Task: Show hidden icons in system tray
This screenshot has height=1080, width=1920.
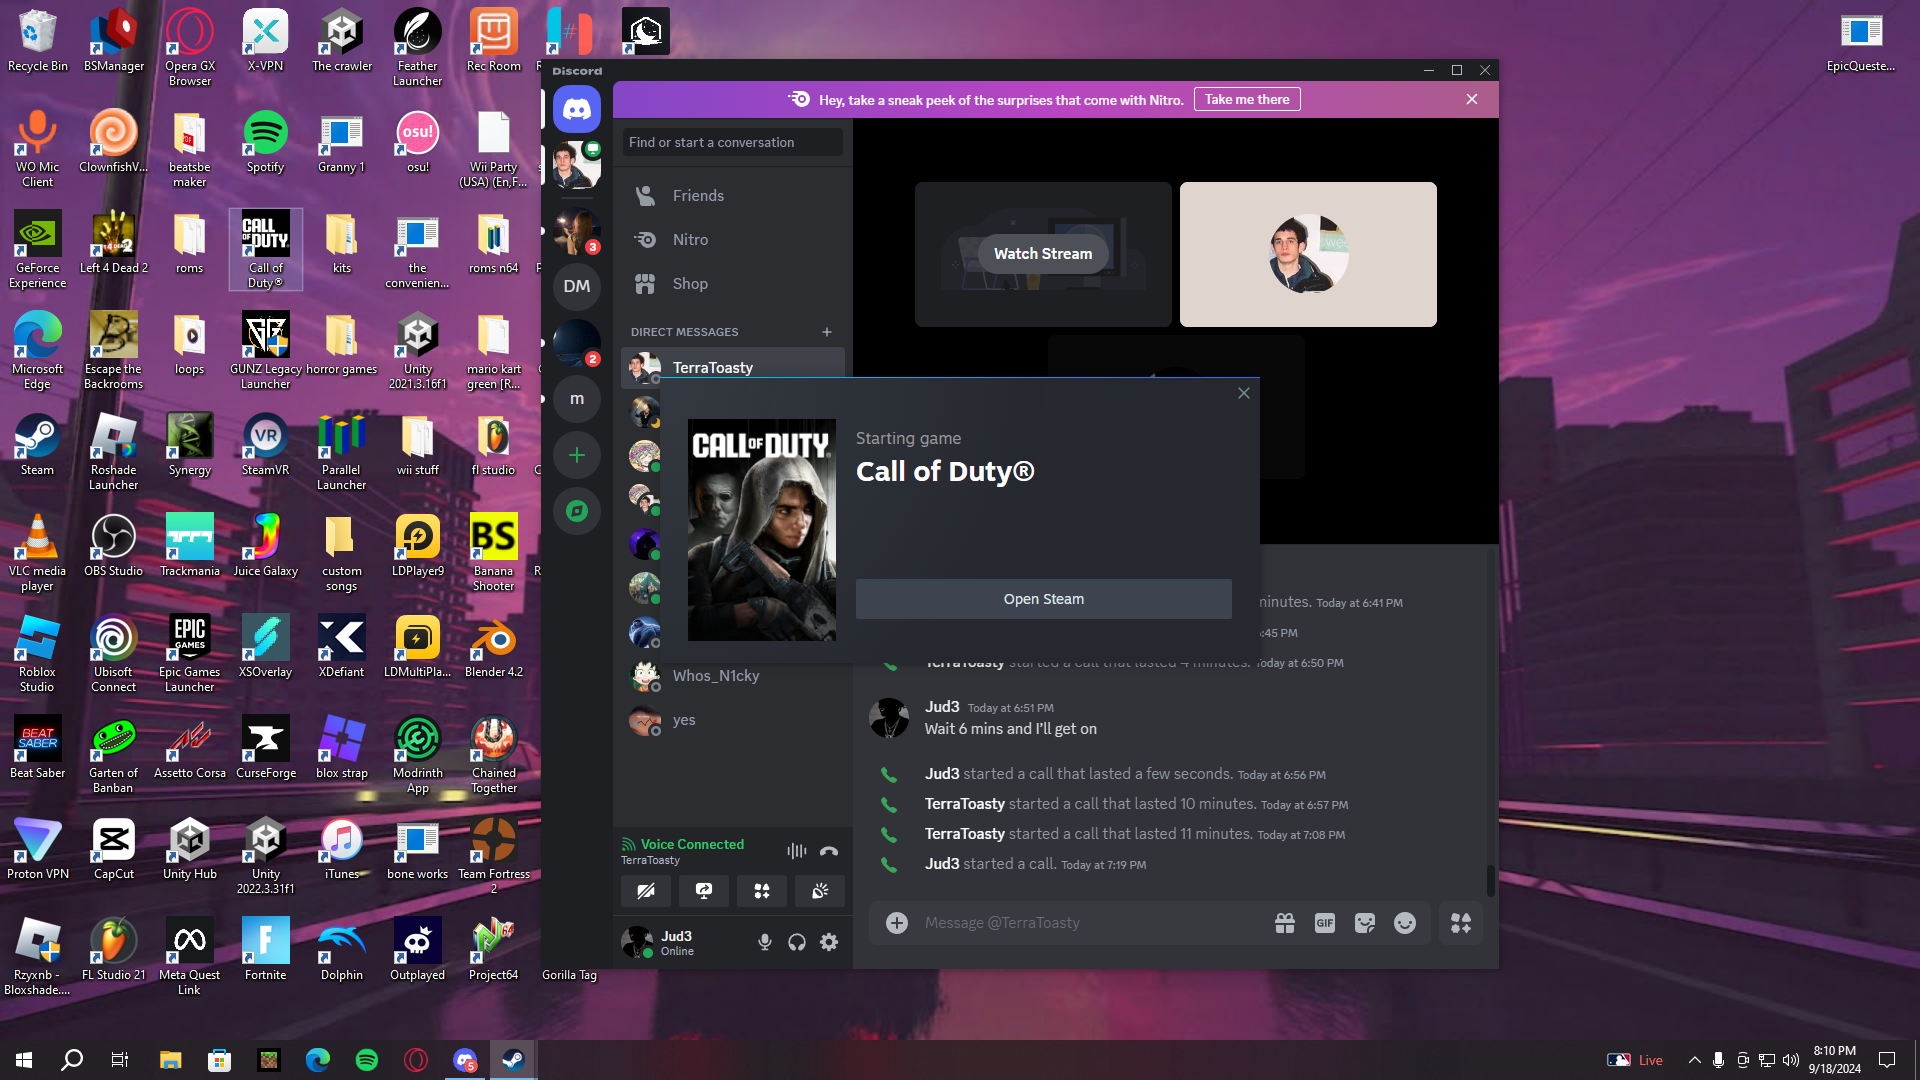Action: click(1694, 1060)
